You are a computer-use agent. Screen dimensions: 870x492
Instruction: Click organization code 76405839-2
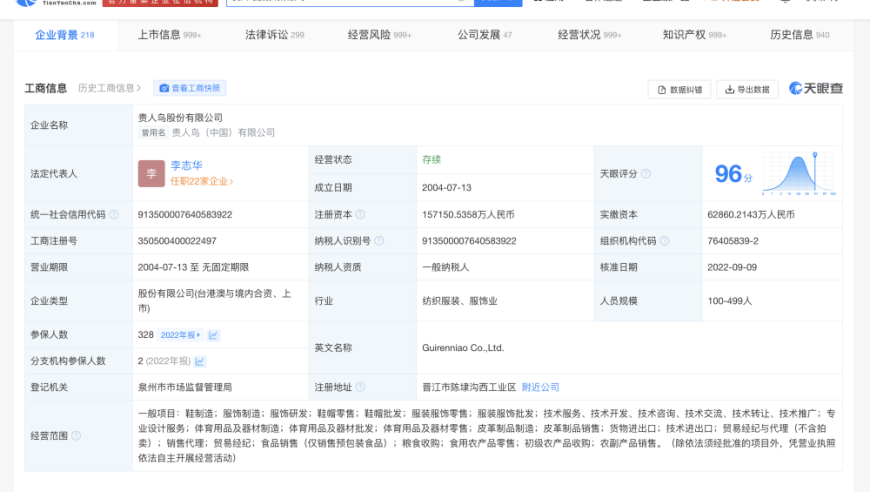(732, 241)
